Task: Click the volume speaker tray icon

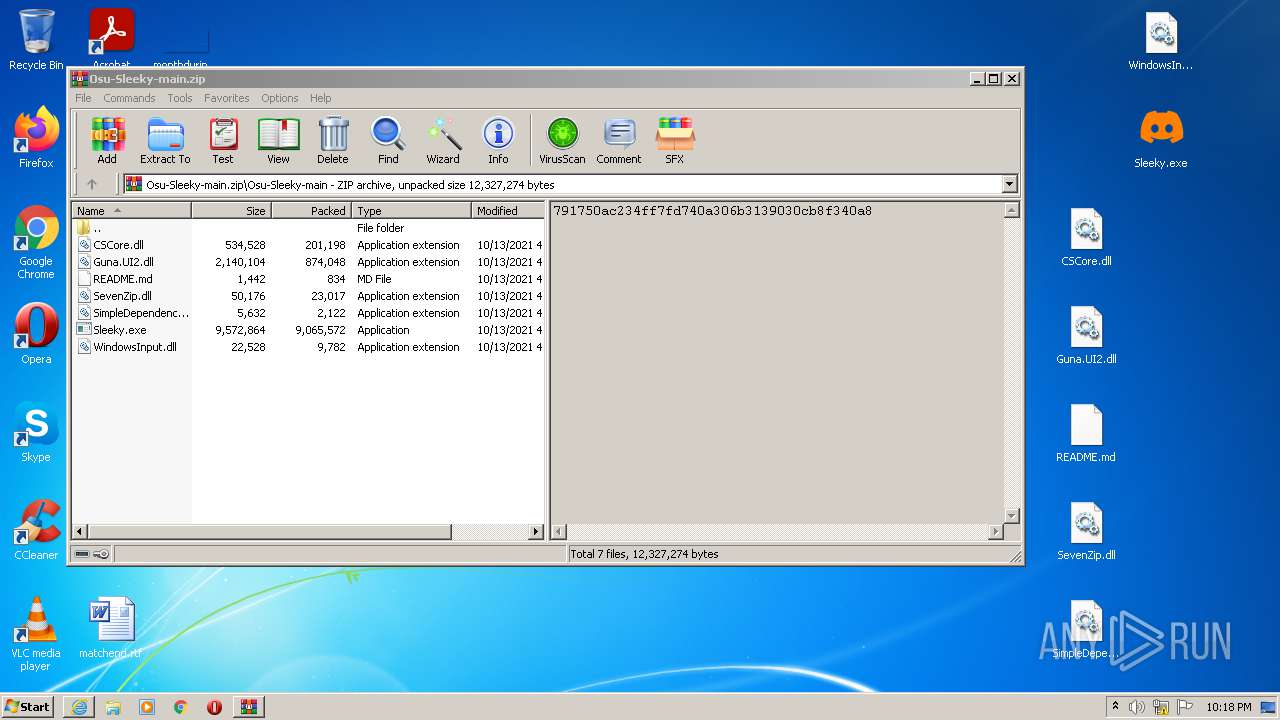Action: (1136, 707)
